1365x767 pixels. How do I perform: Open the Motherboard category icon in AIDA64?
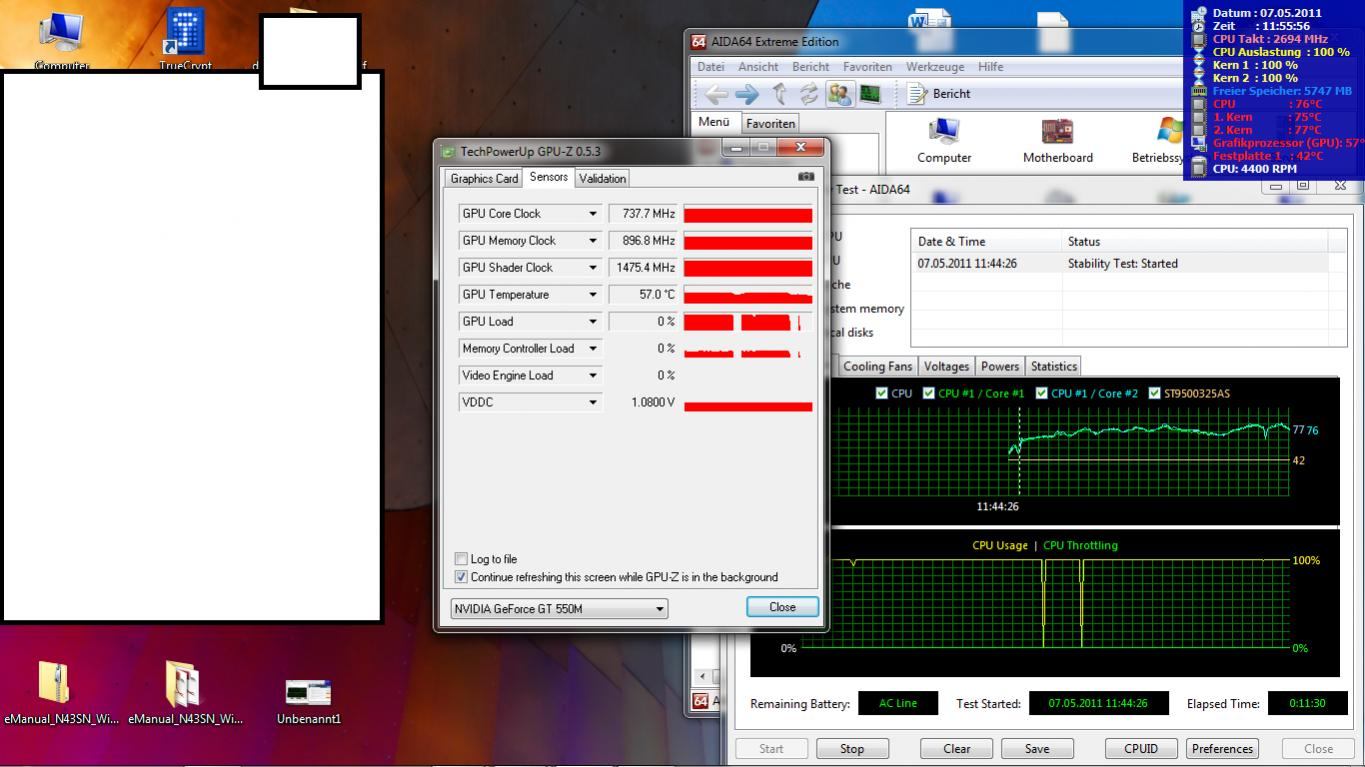[x=1057, y=131]
